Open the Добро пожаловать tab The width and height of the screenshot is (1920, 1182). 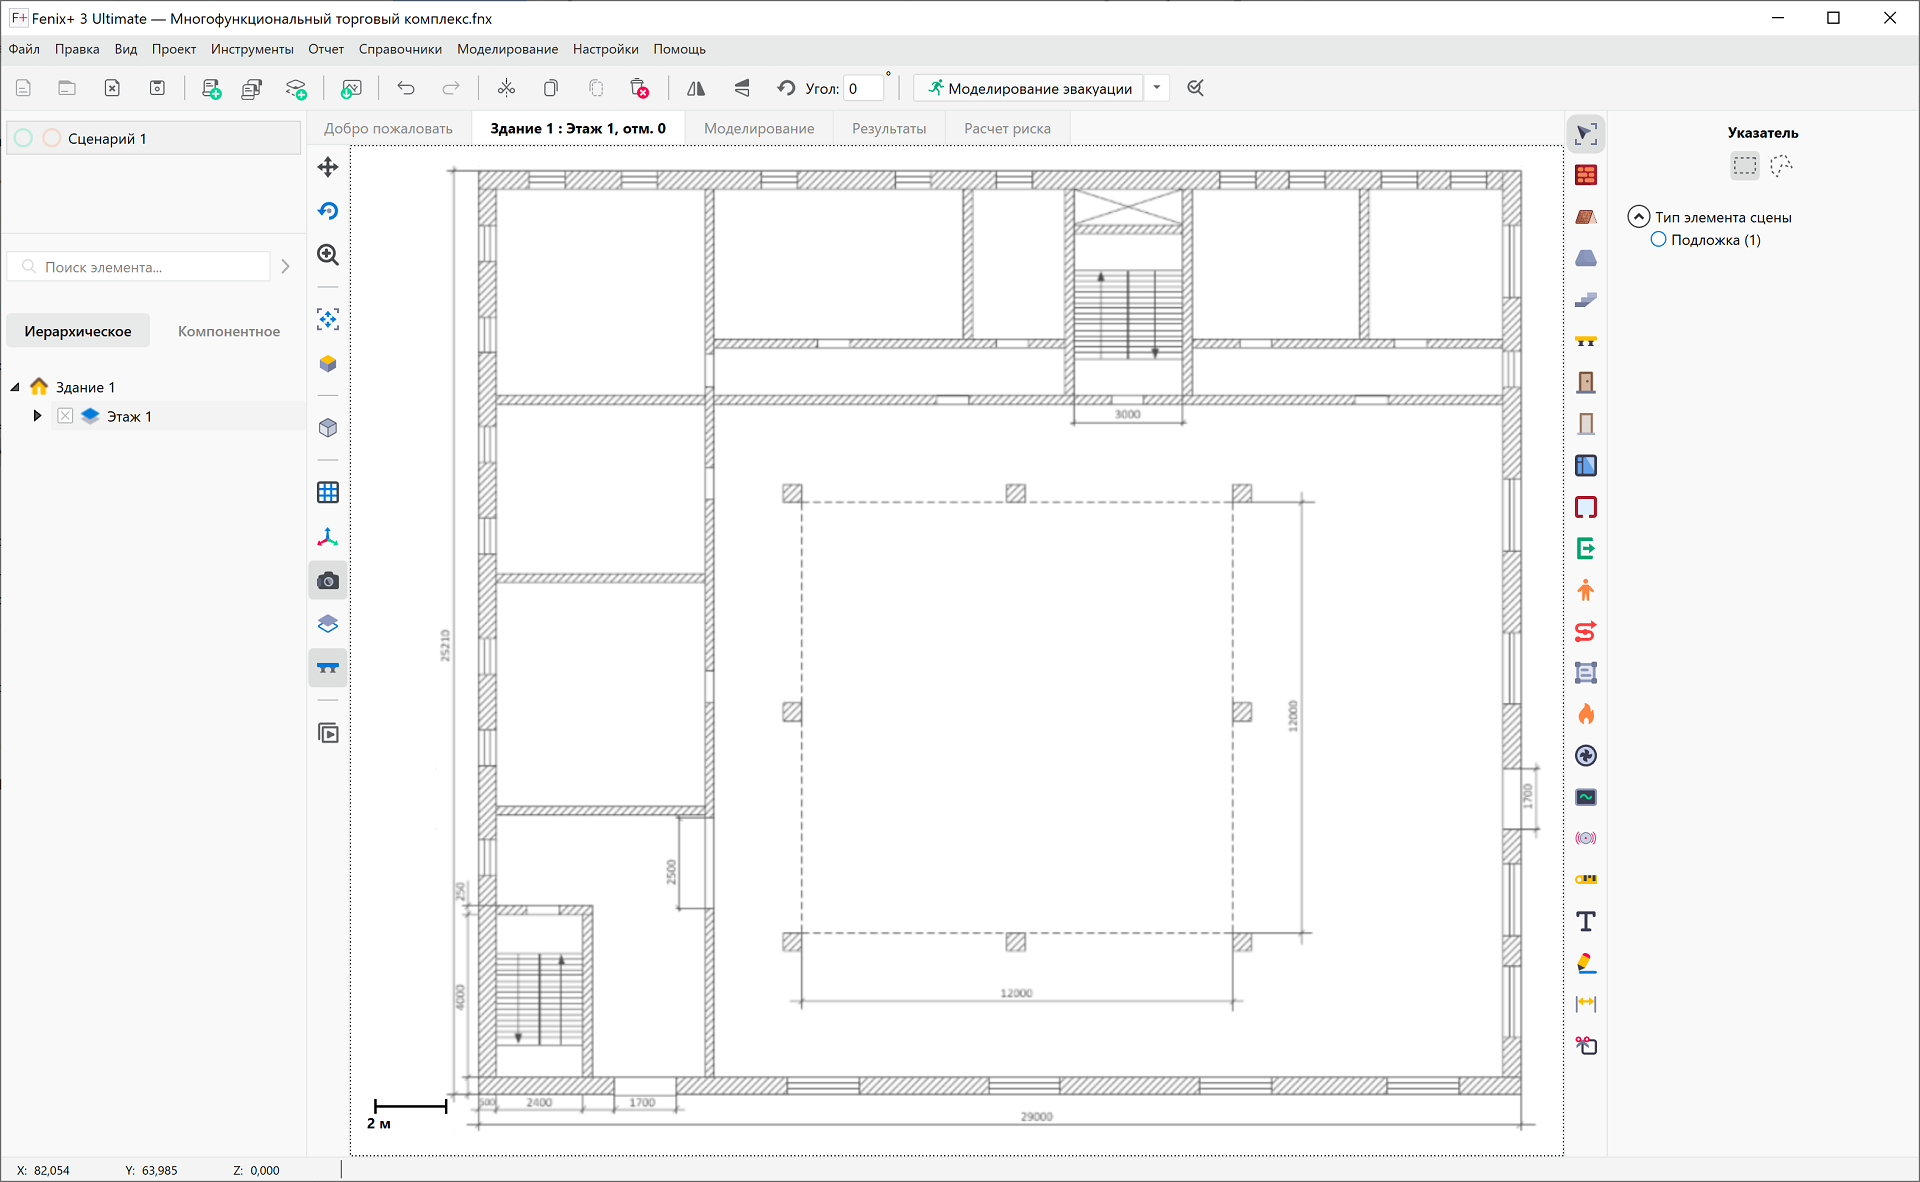click(x=388, y=128)
